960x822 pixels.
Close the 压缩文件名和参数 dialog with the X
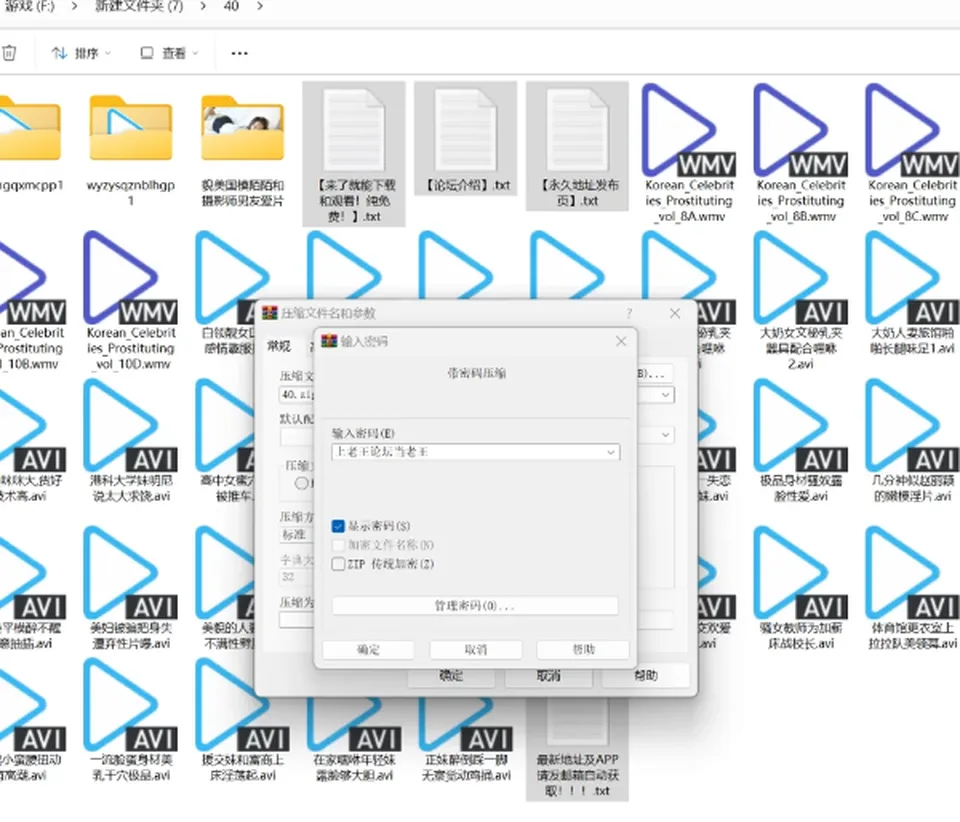675,313
